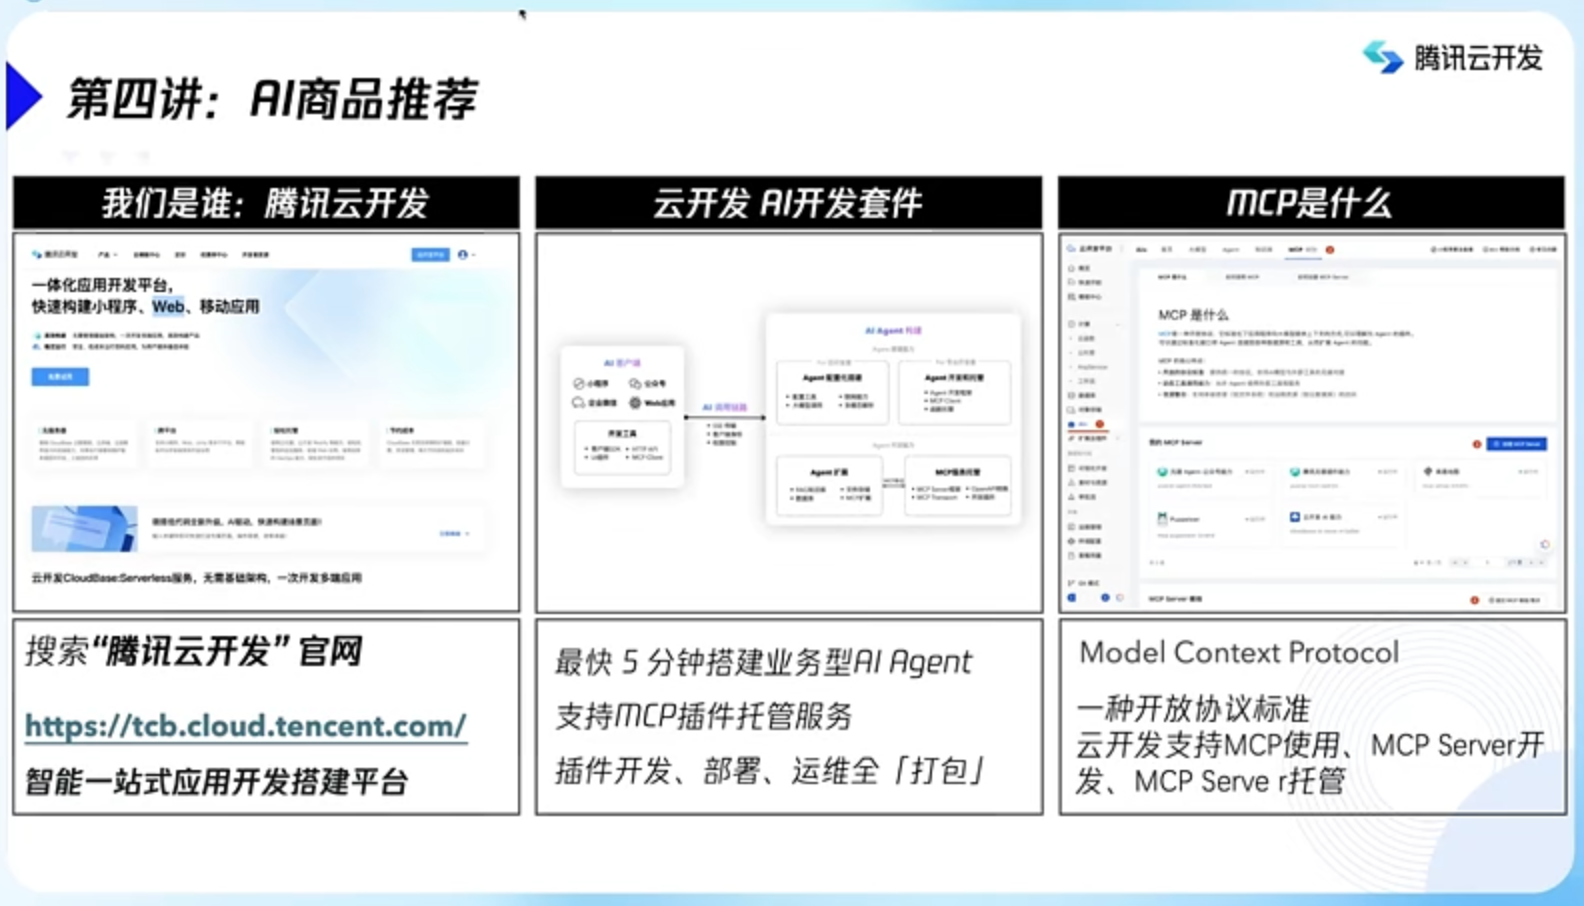Image resolution: width=1584 pixels, height=906 pixels.
Task: Click the 公众号 icon in AI client box
Action: pyautogui.click(x=635, y=384)
